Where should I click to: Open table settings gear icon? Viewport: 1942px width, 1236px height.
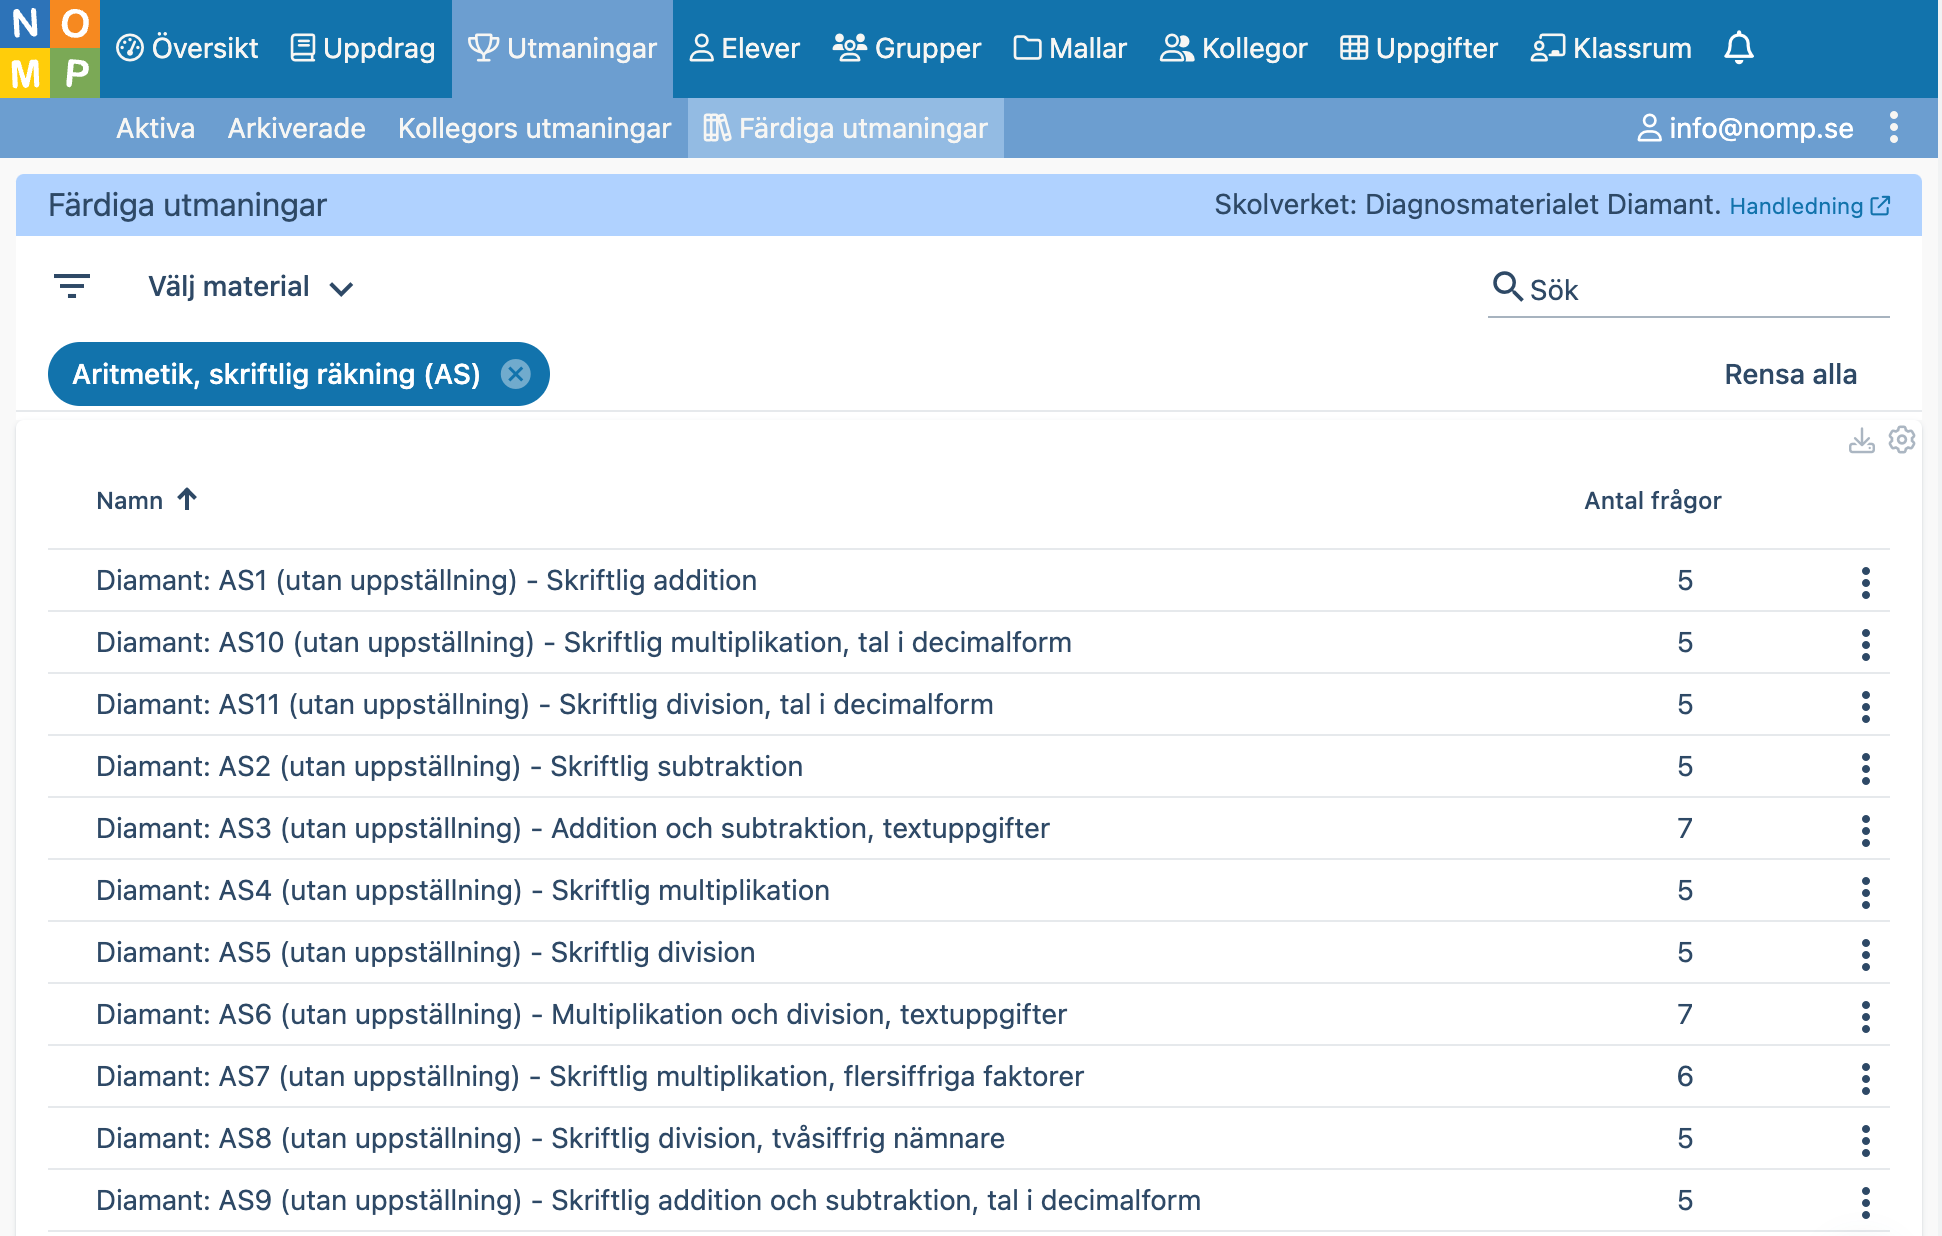tap(1902, 440)
